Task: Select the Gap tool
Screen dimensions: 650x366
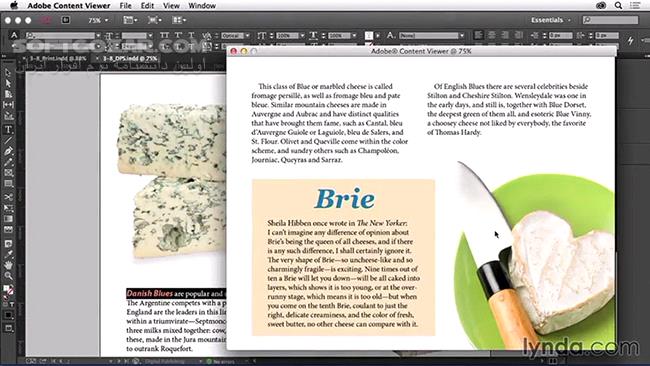Action: point(8,104)
